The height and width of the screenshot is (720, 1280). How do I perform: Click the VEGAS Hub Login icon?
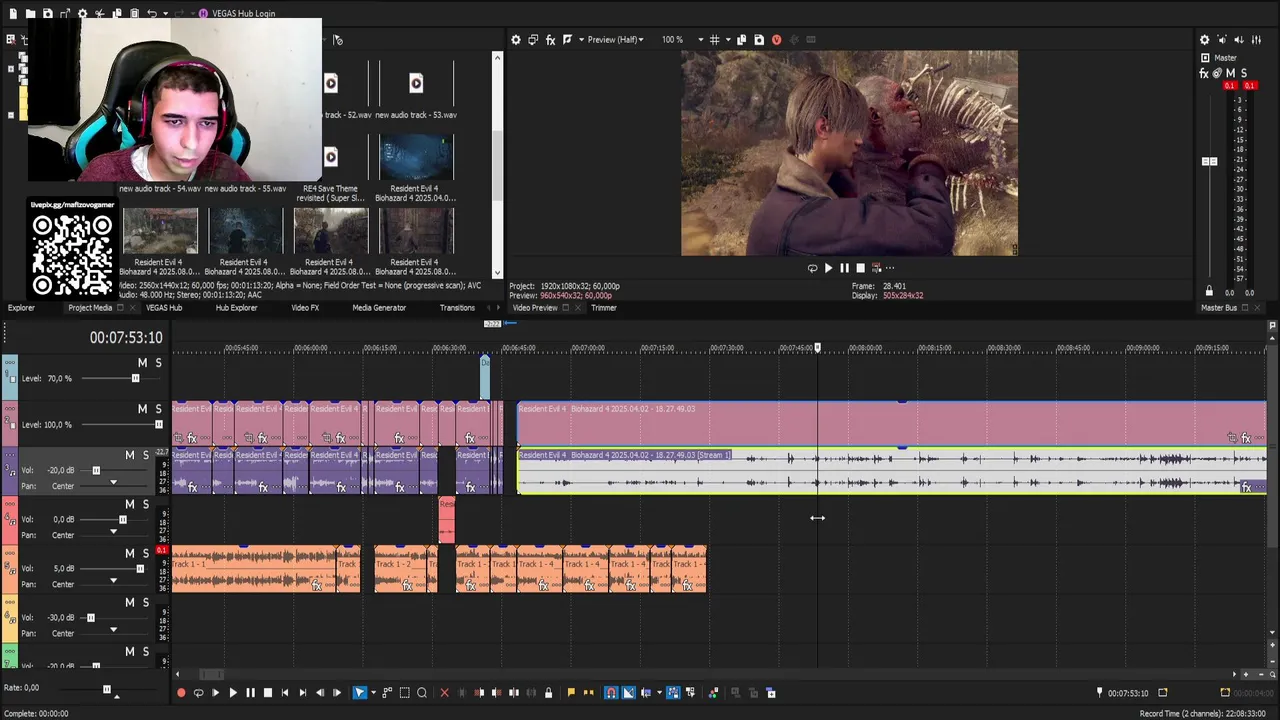(203, 14)
